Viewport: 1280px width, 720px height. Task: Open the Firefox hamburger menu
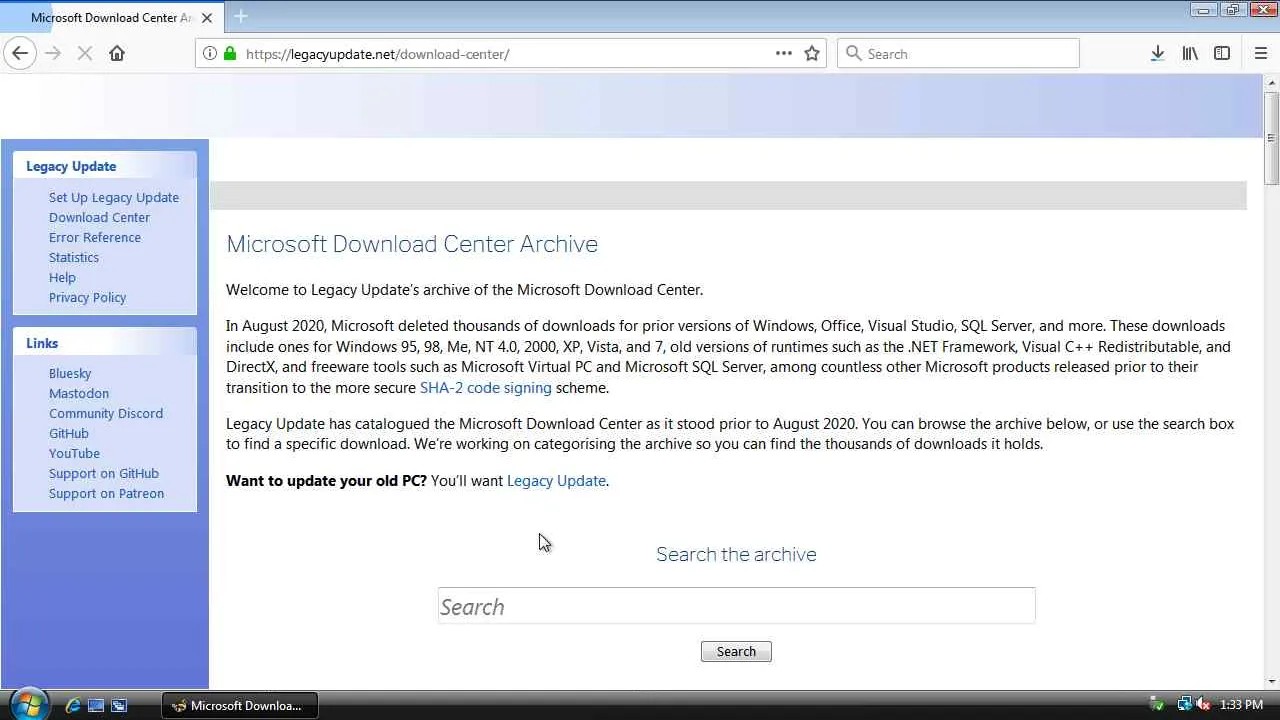[1260, 54]
